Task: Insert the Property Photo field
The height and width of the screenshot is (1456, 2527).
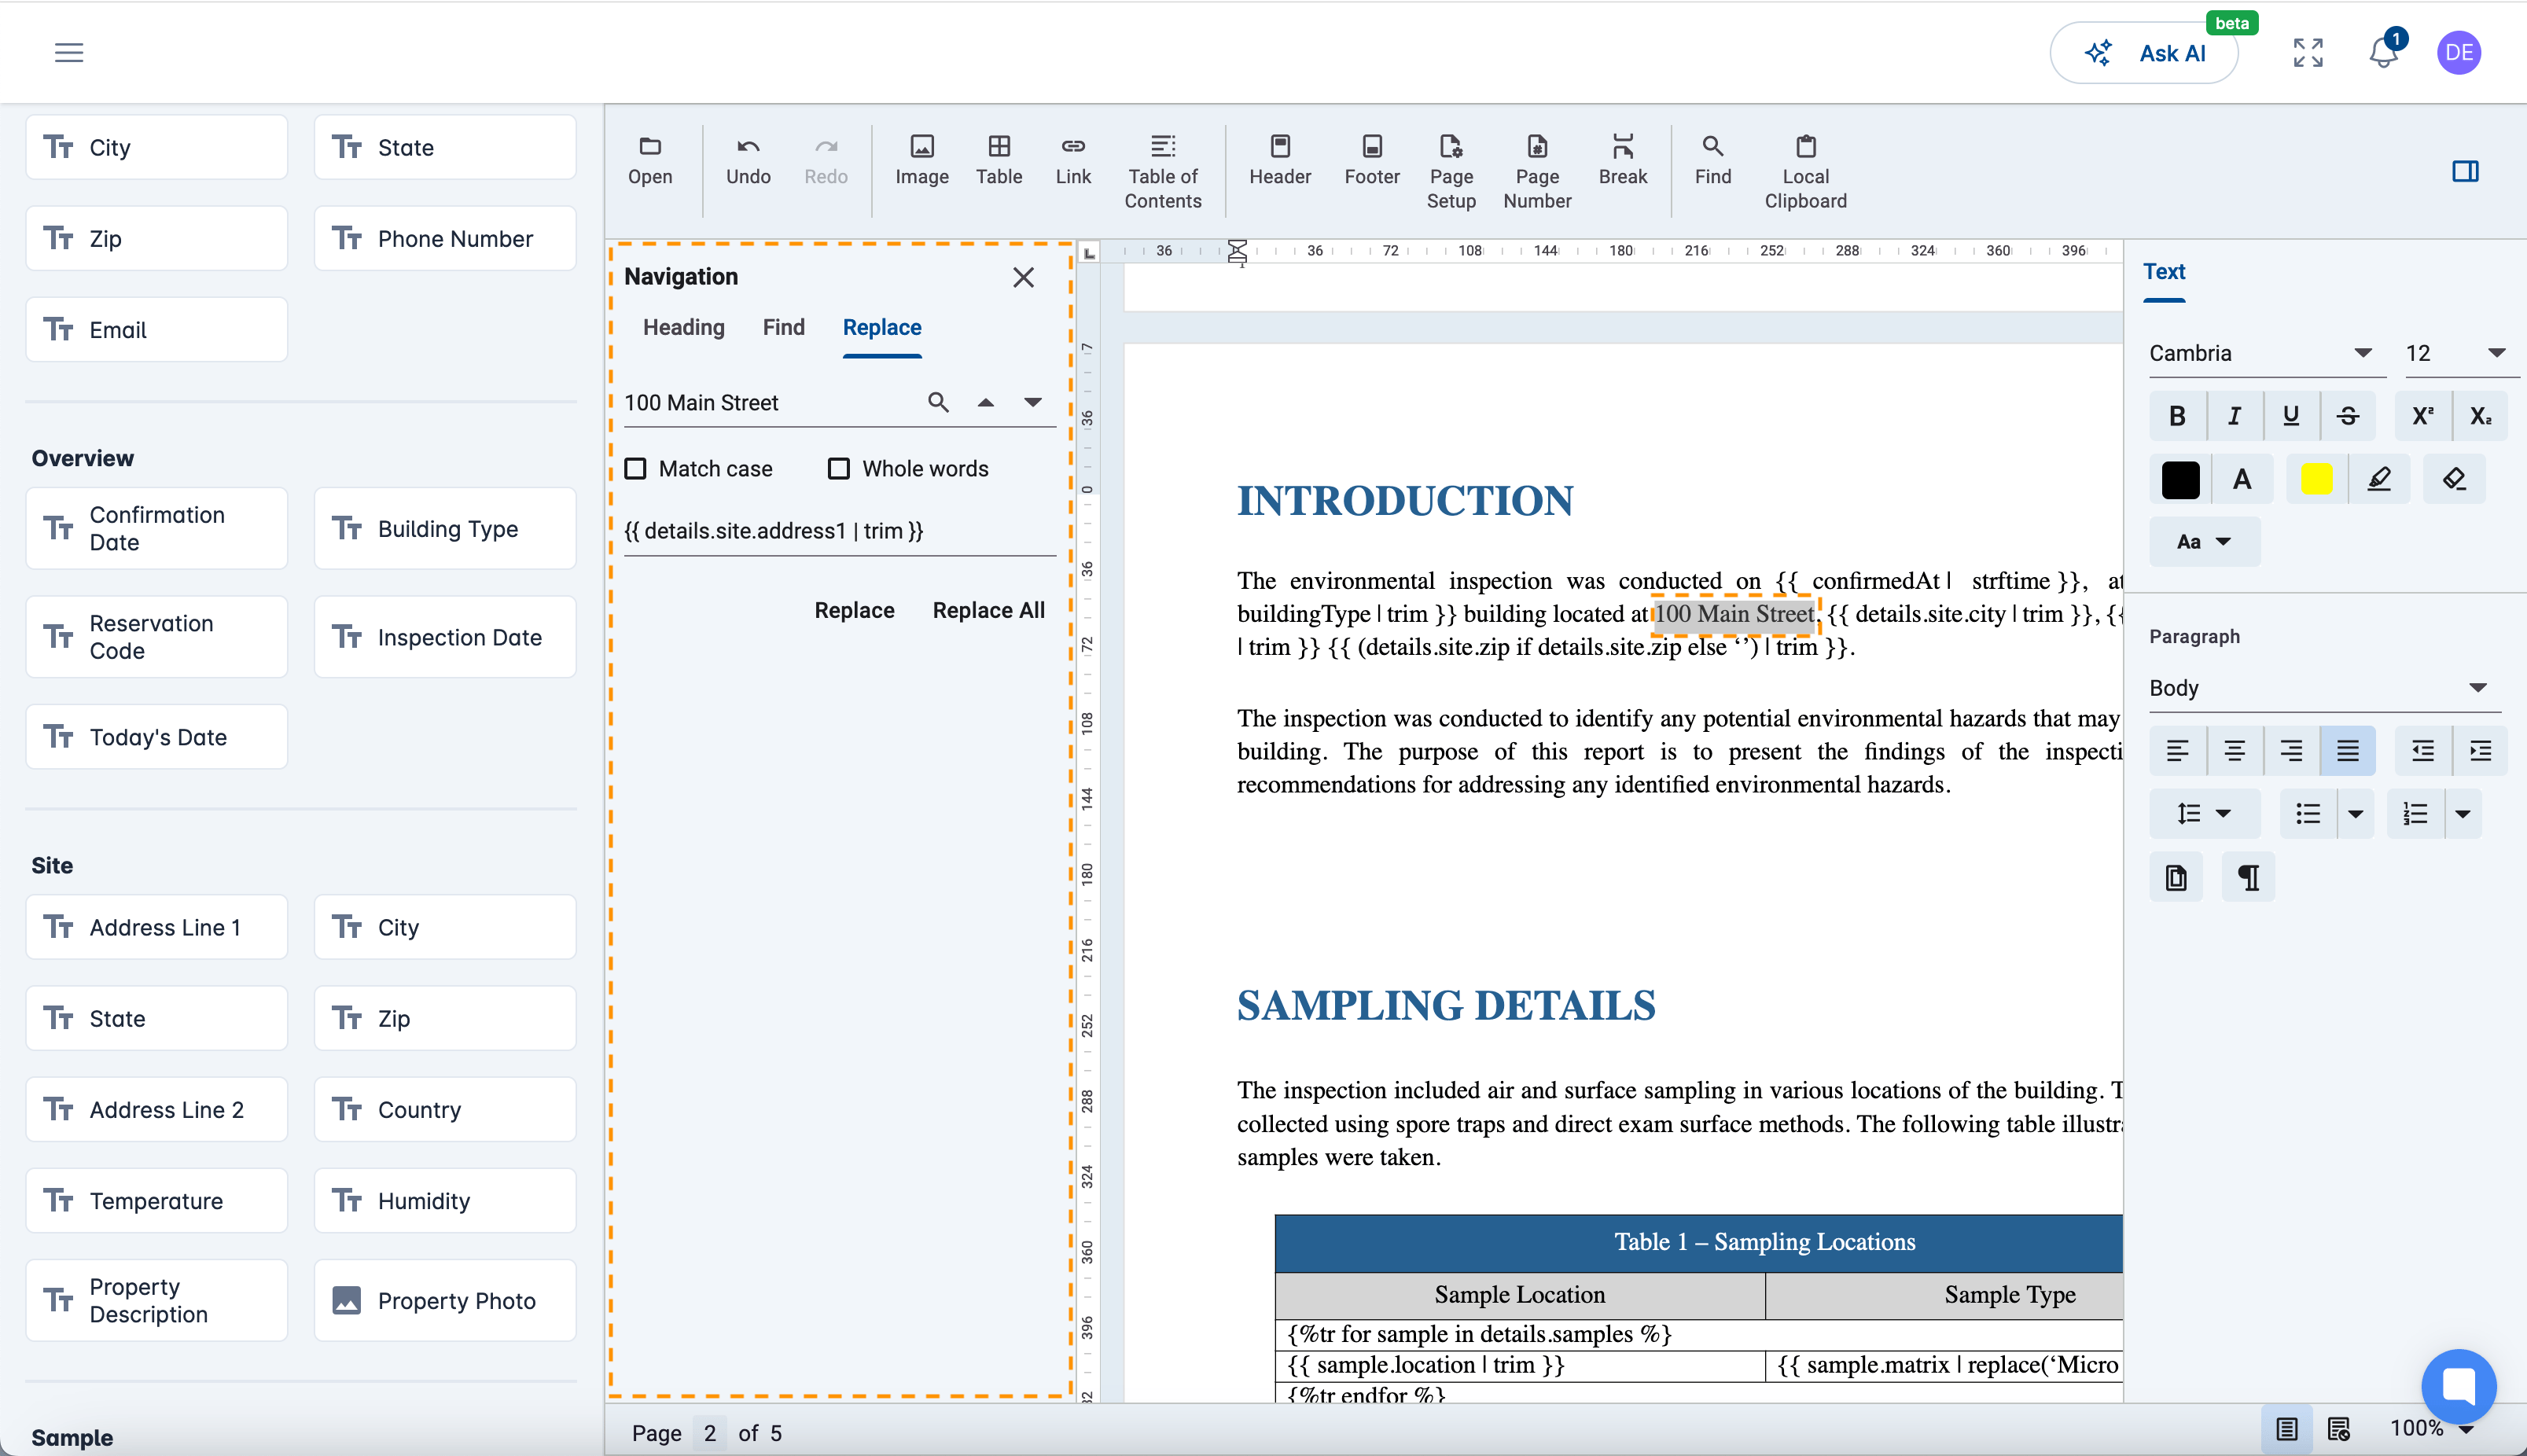Action: pos(445,1300)
